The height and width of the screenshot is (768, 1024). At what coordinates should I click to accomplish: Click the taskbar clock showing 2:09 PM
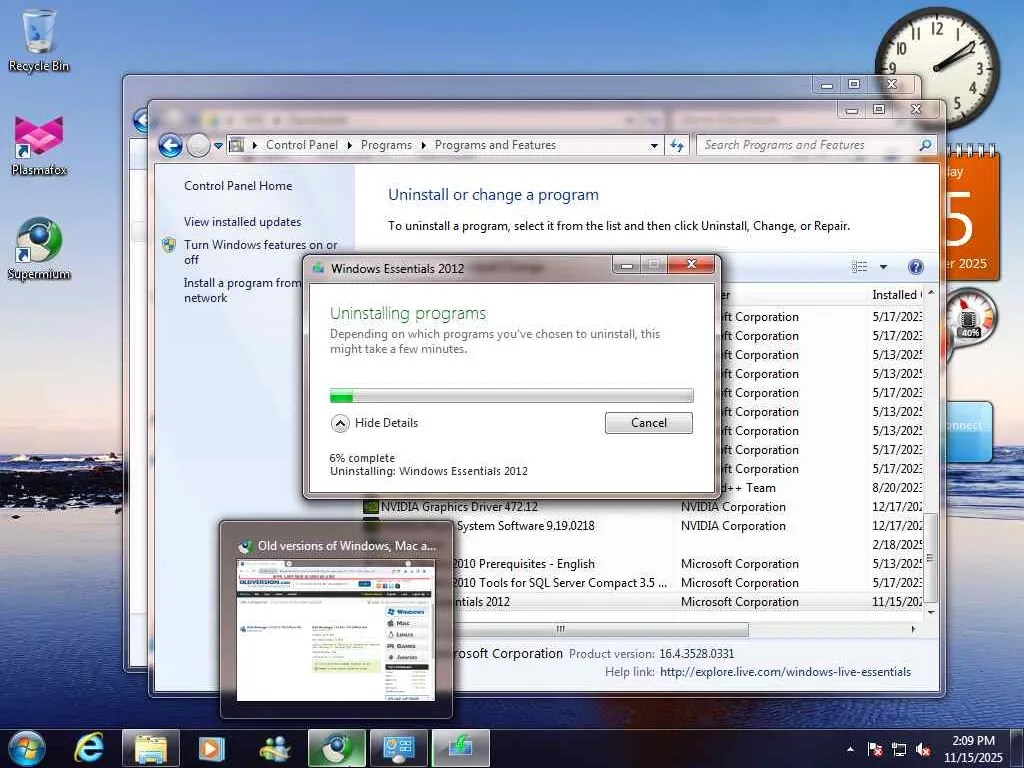point(973,749)
